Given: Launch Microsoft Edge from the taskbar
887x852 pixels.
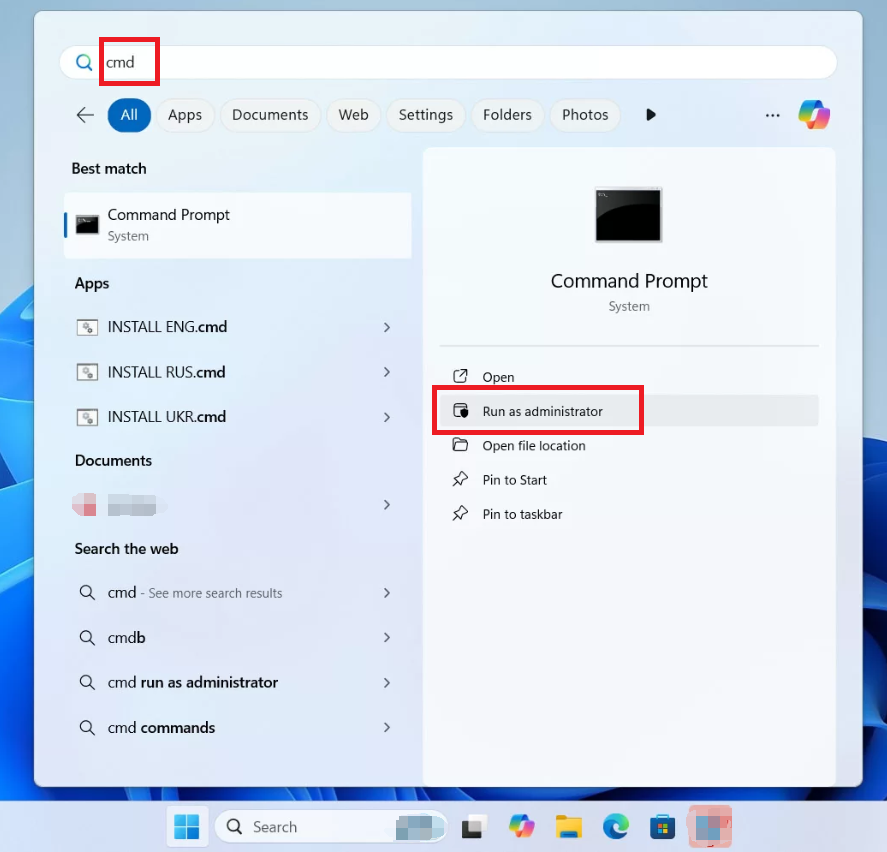Looking at the screenshot, I should (x=615, y=826).
